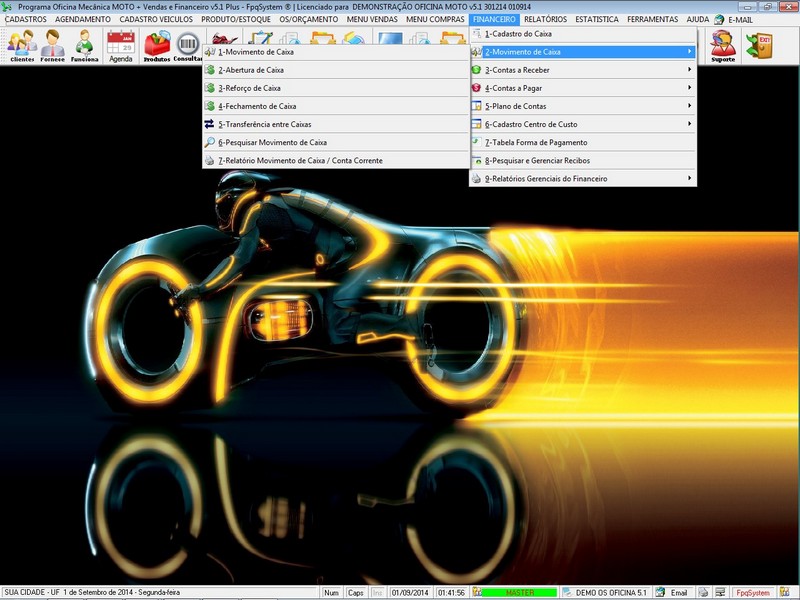
Task: Click Tabela Forma de Pagamento item
Action: pos(536,142)
